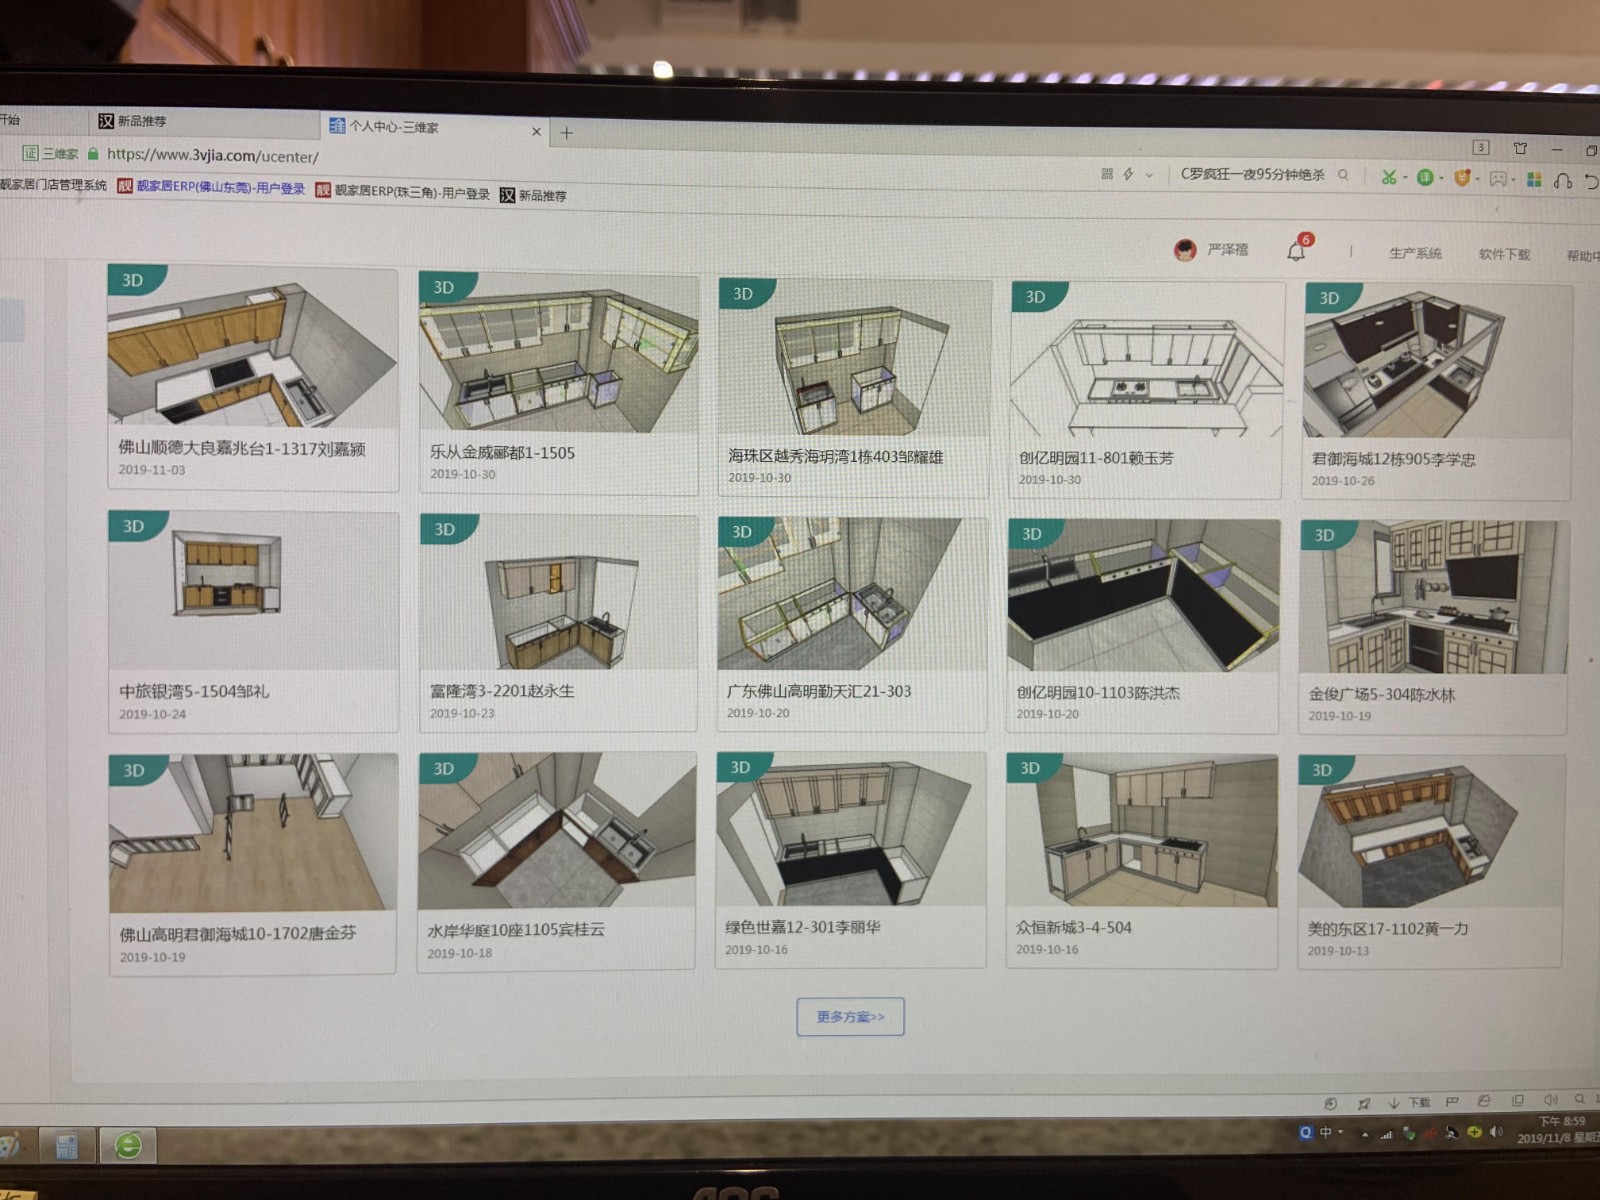Open the 乐从金威郦都1-1505 design thumbnail

(558, 355)
